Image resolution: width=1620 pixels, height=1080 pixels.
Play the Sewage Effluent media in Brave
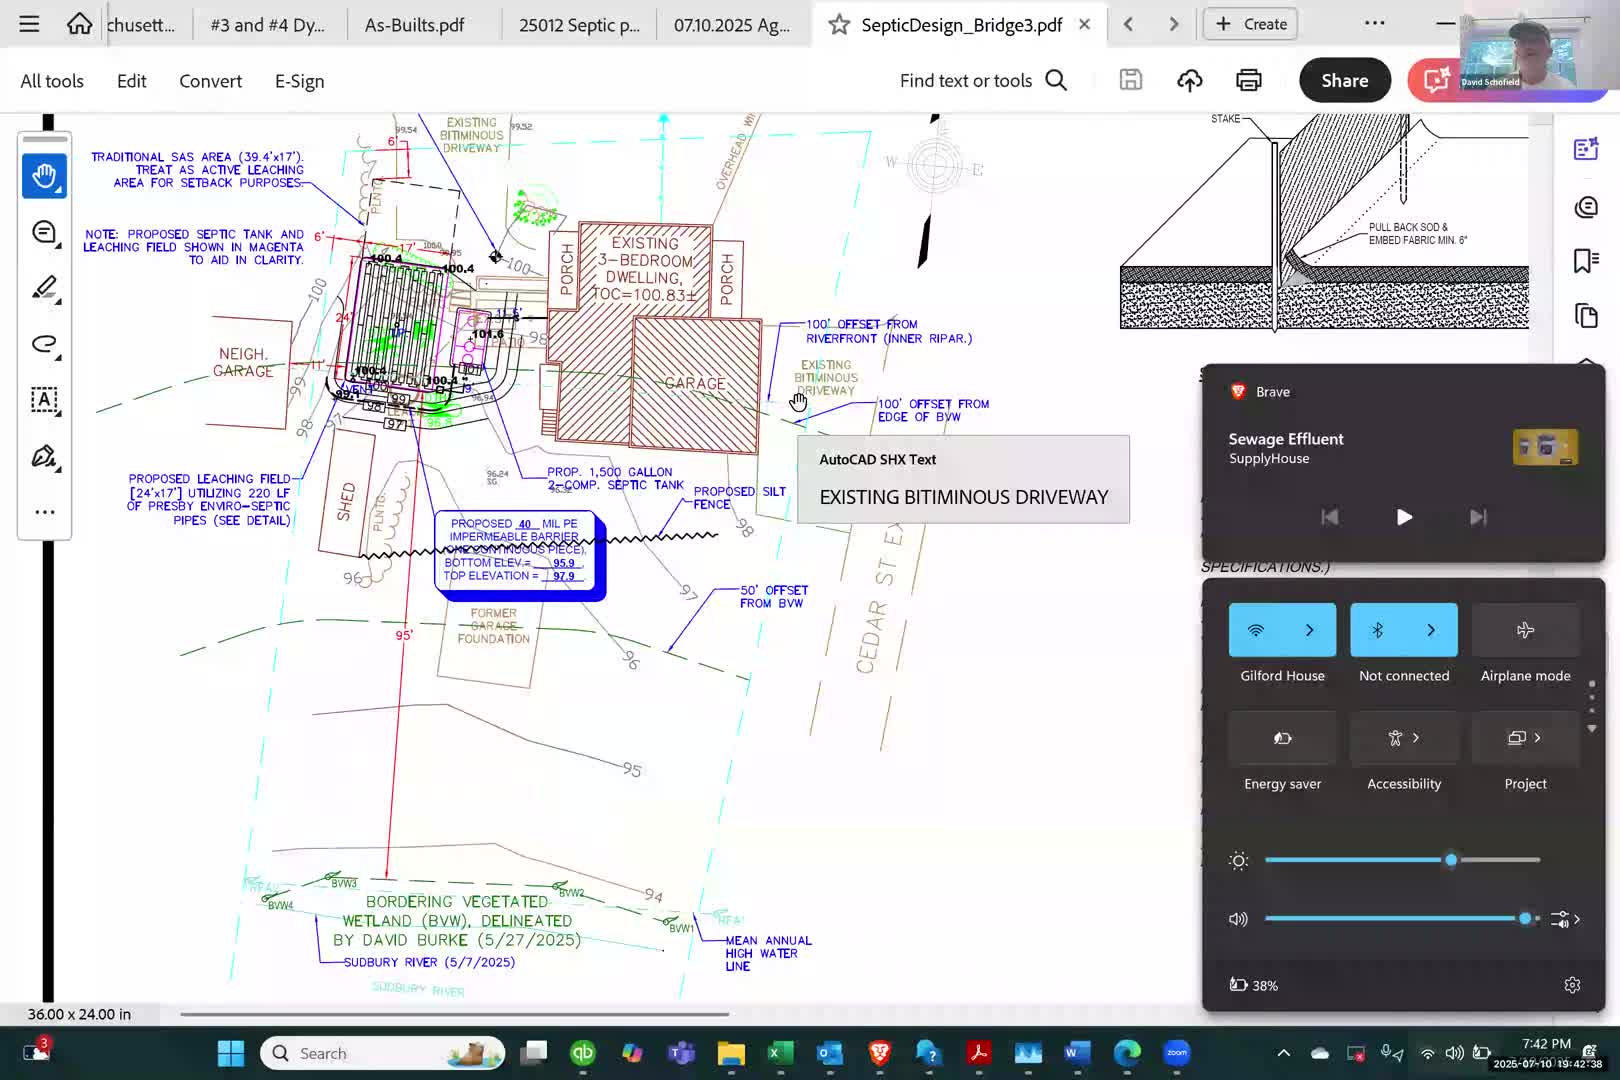coord(1404,517)
